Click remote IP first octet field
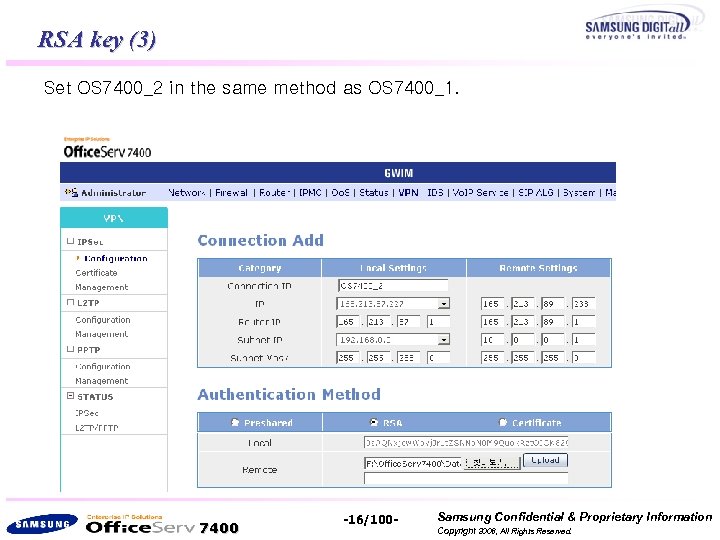The width and height of the screenshot is (720, 540). pos(492,304)
